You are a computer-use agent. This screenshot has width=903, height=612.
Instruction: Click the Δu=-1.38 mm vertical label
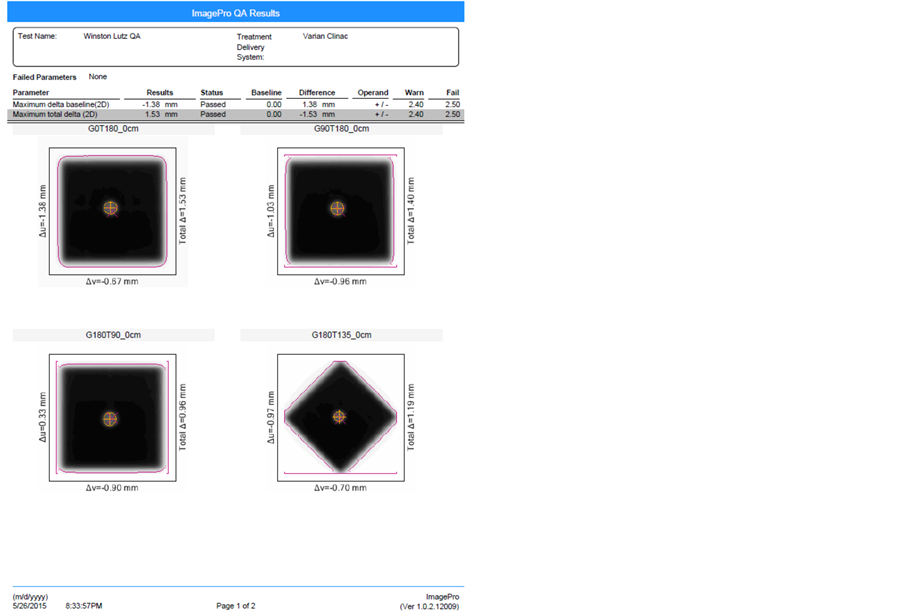pyautogui.click(x=43, y=211)
